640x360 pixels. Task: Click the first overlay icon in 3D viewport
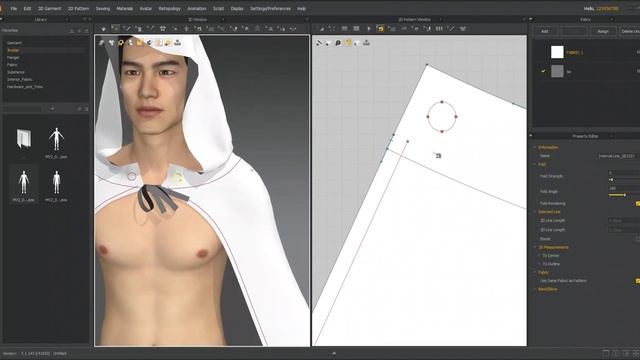click(102, 42)
